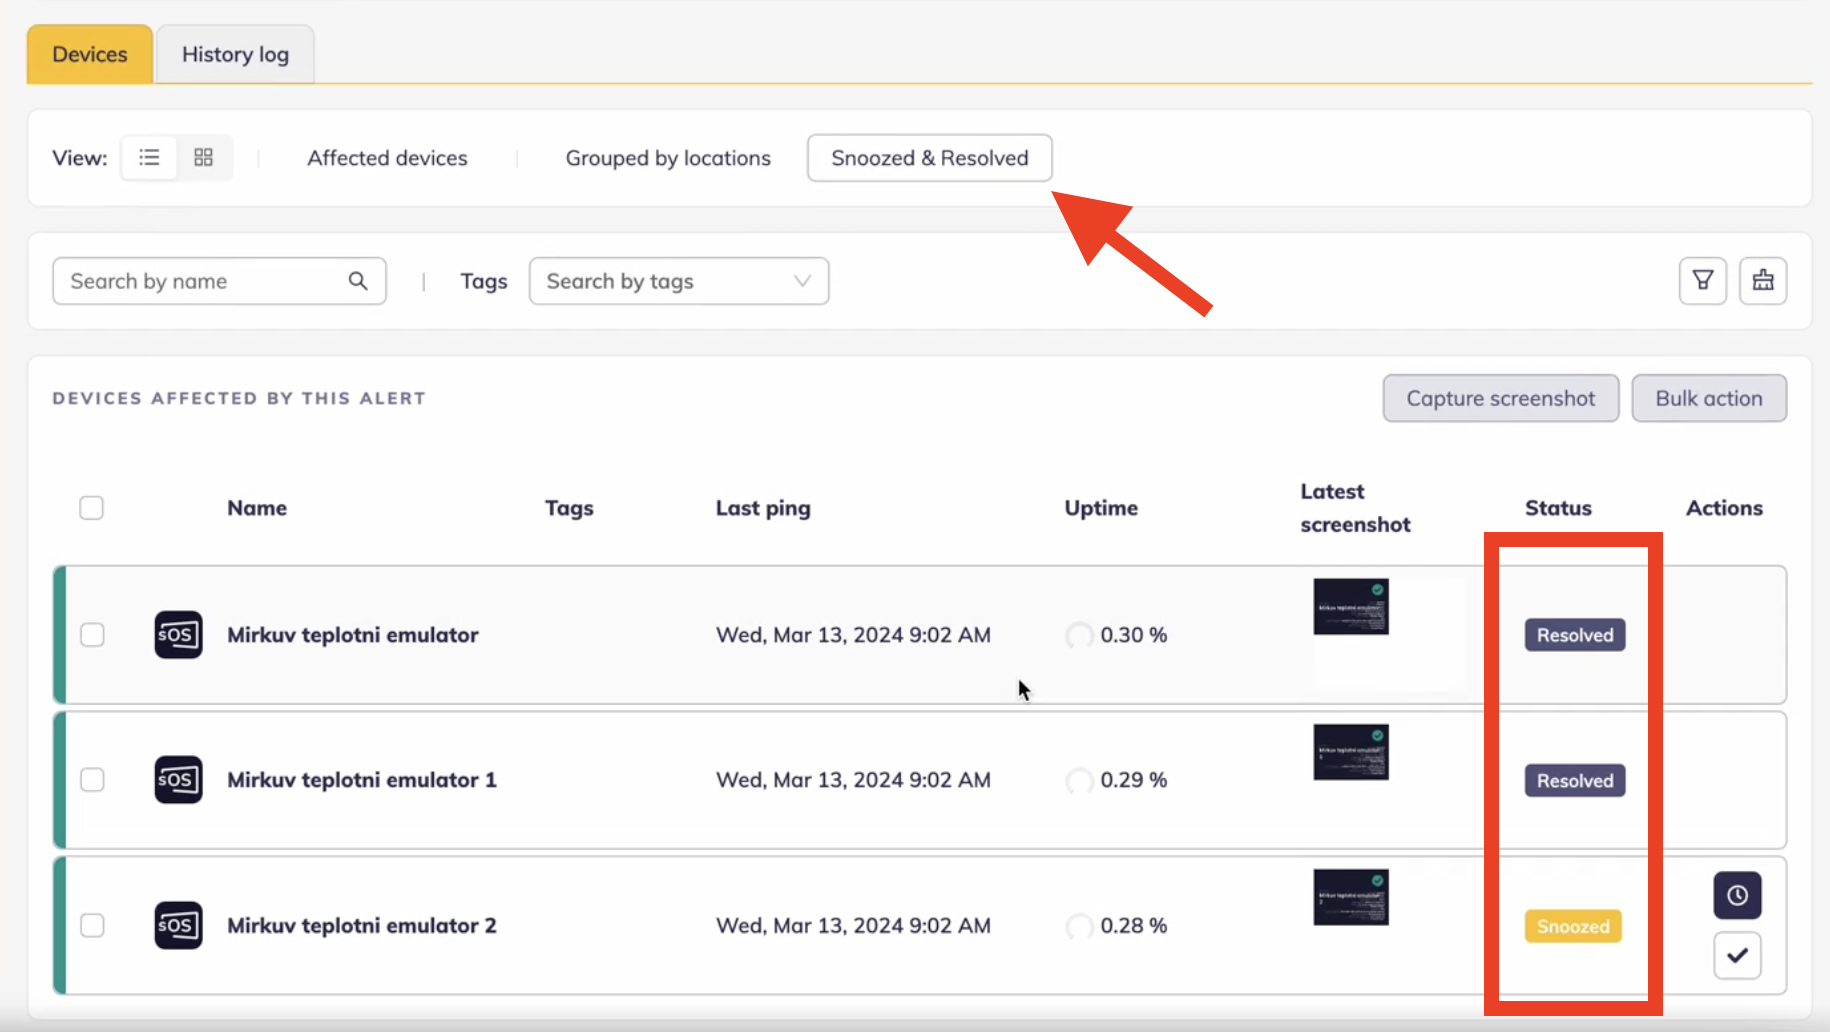Select the Devices tab
This screenshot has height=1032, width=1830.
[x=90, y=55]
